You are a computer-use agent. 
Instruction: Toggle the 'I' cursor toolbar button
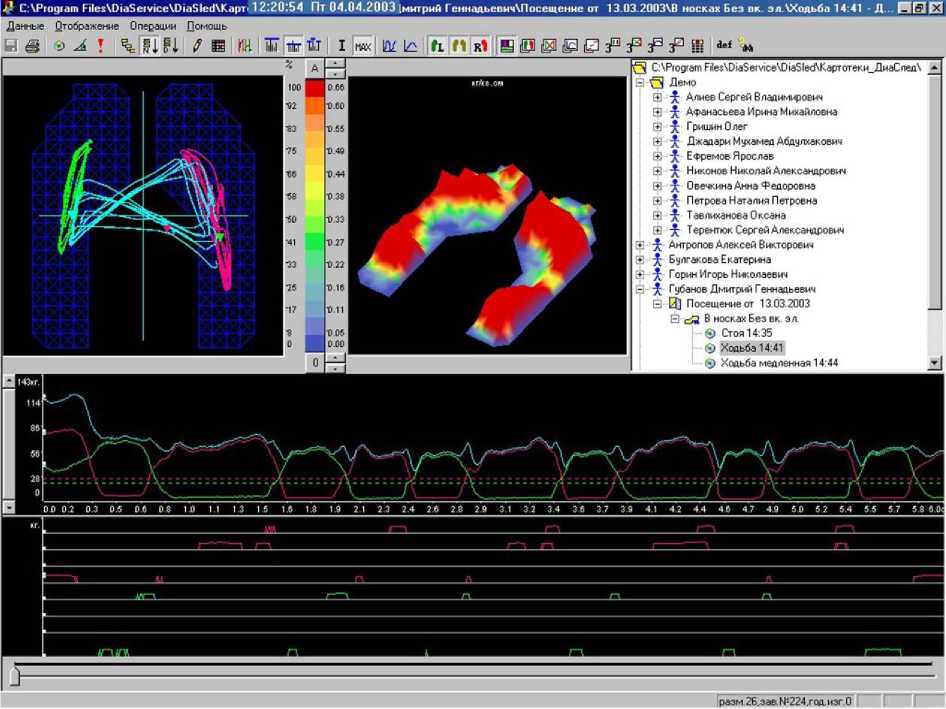342,46
